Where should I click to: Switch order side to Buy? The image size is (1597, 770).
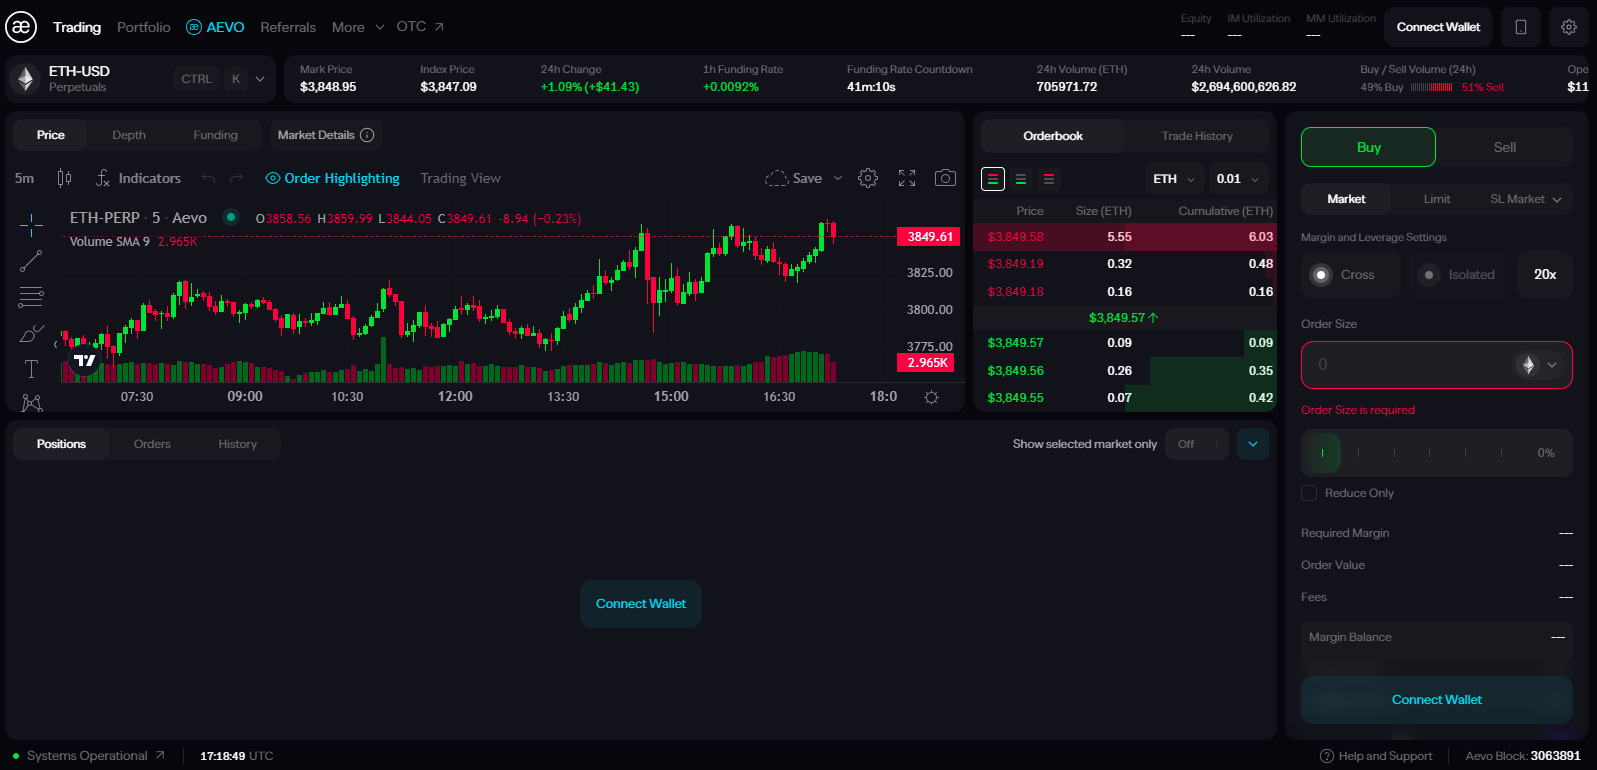point(1368,147)
